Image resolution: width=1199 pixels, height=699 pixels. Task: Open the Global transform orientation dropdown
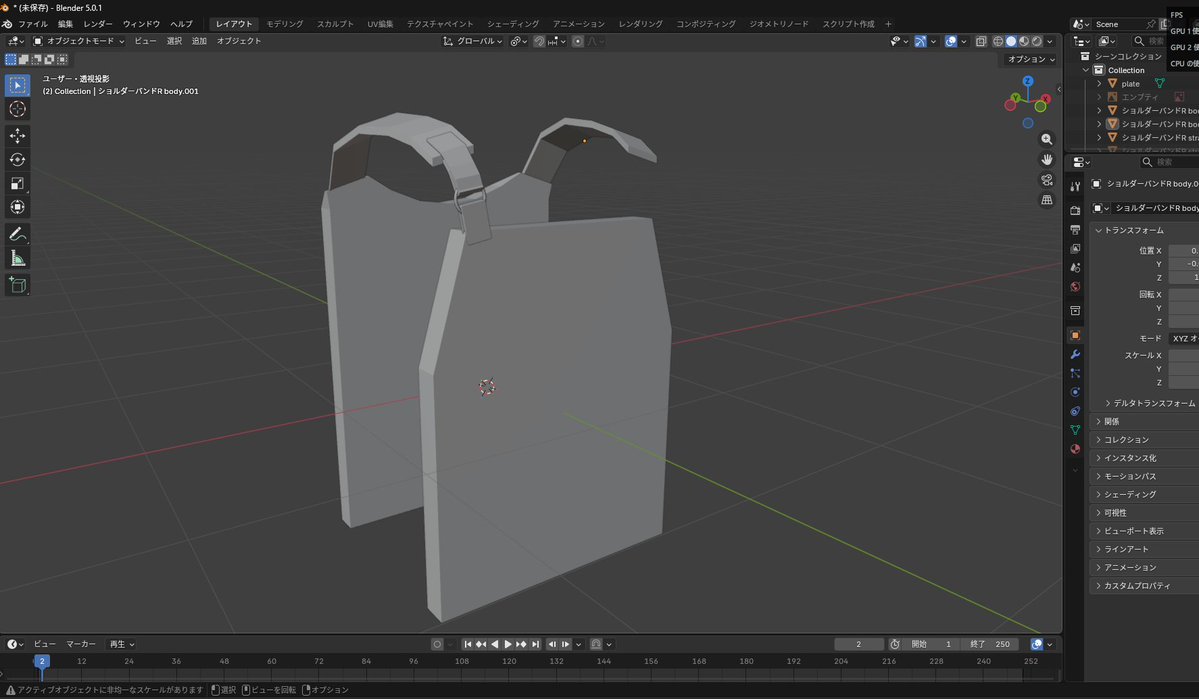pos(473,41)
